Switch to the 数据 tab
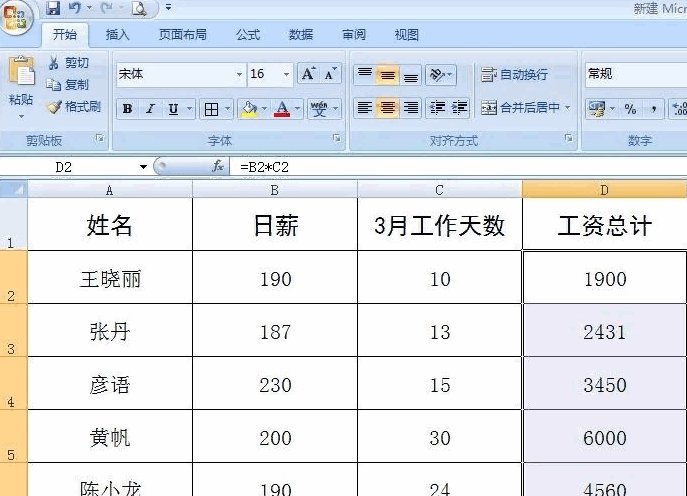 point(301,35)
